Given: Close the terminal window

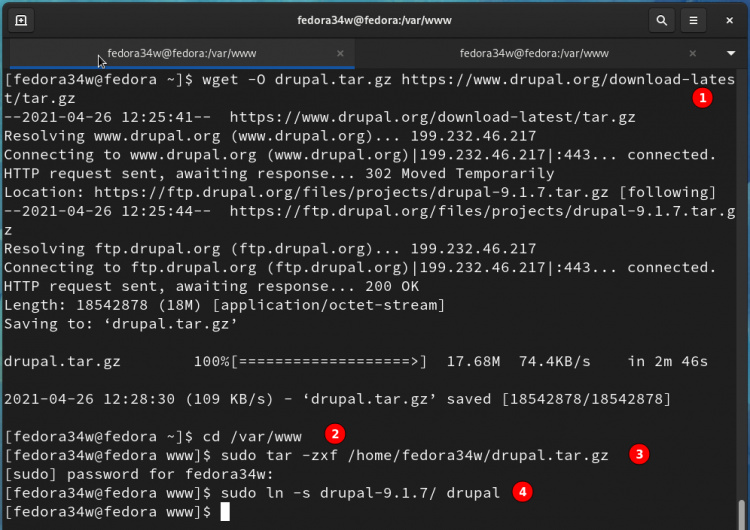Looking at the screenshot, I should pyautogui.click(x=727, y=20).
